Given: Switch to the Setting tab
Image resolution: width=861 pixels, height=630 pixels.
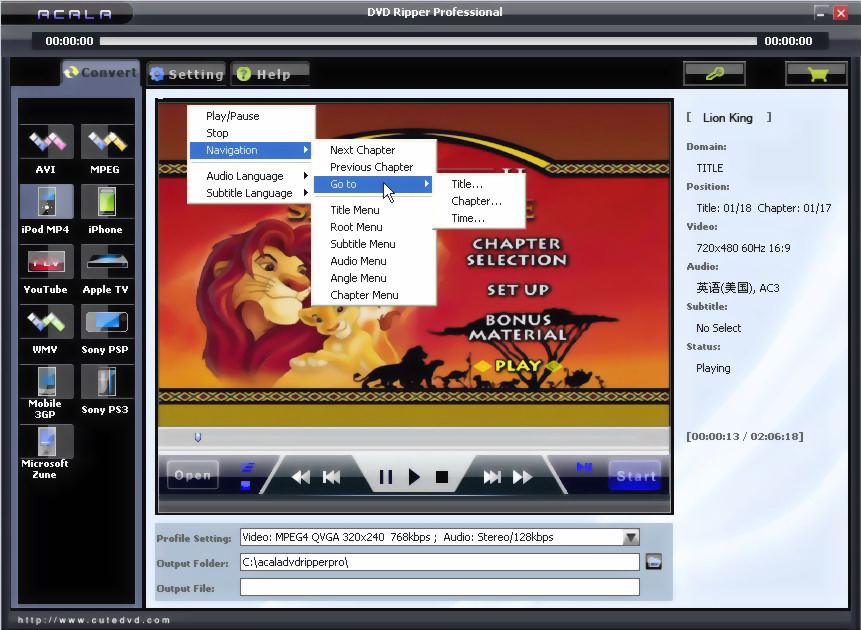Looking at the screenshot, I should (x=186, y=74).
